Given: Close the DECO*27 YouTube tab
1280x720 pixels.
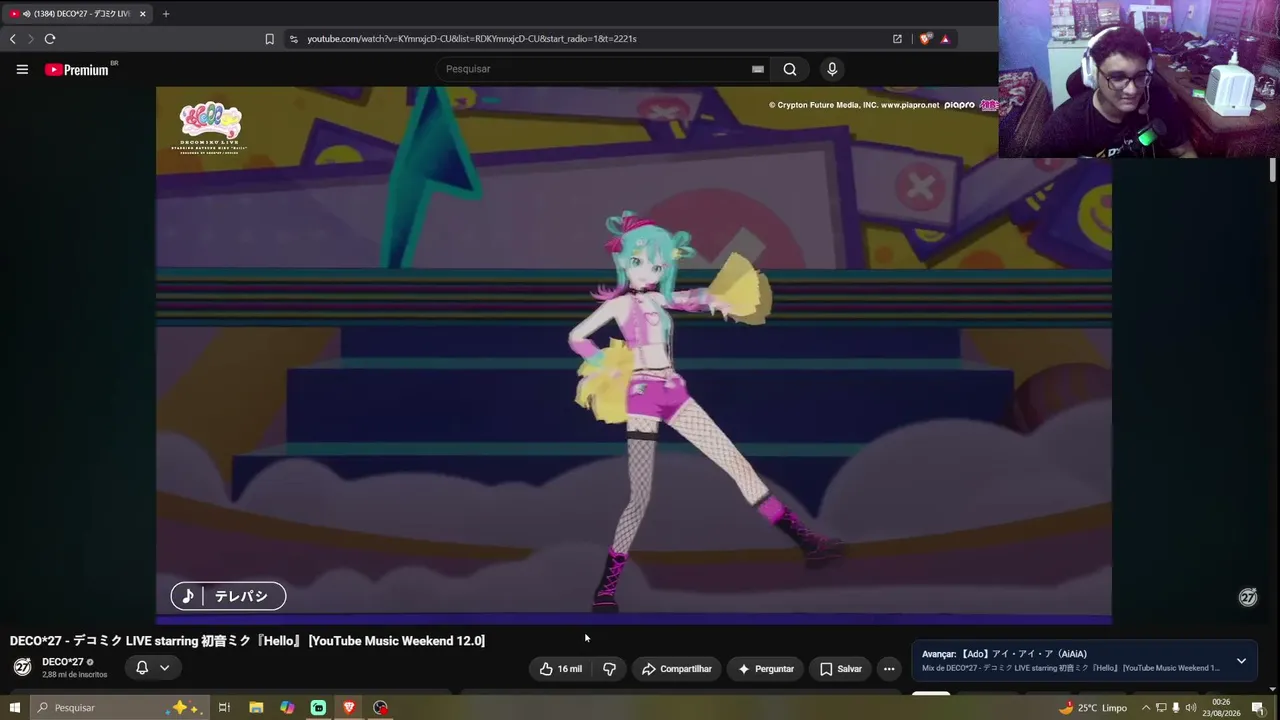Looking at the screenshot, I should [143, 14].
